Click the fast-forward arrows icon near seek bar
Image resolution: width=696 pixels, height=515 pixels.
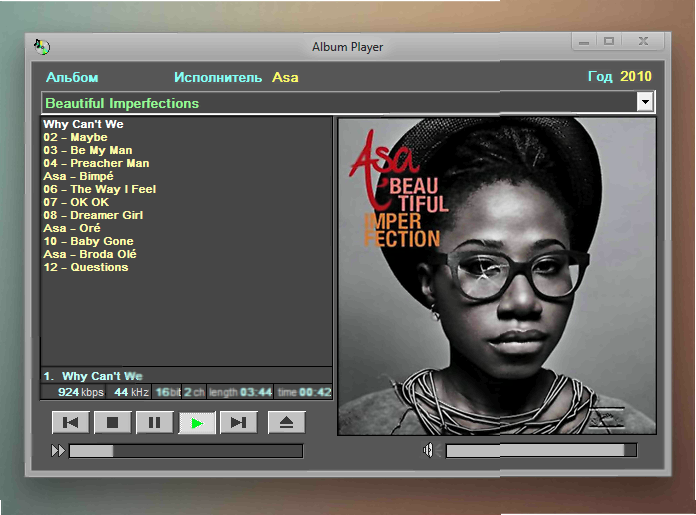(58, 451)
